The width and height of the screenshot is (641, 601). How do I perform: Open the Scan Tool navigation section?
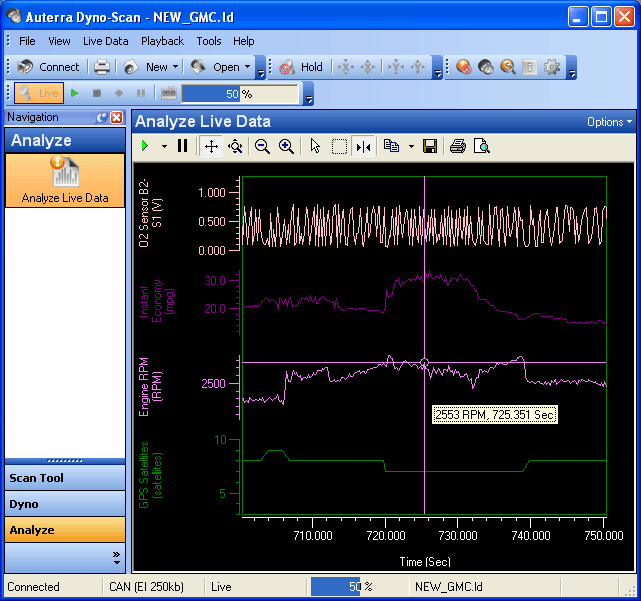pyautogui.click(x=65, y=478)
